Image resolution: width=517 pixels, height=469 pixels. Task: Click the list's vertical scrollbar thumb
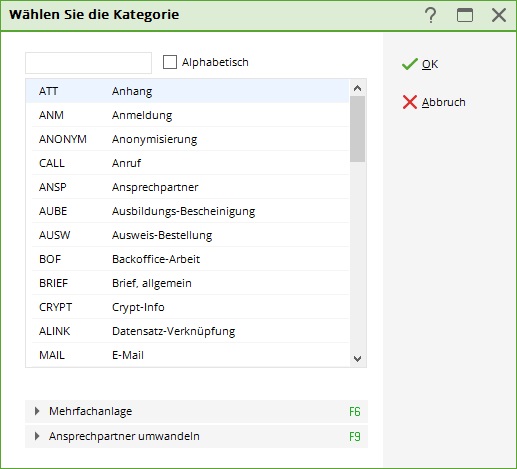point(357,129)
